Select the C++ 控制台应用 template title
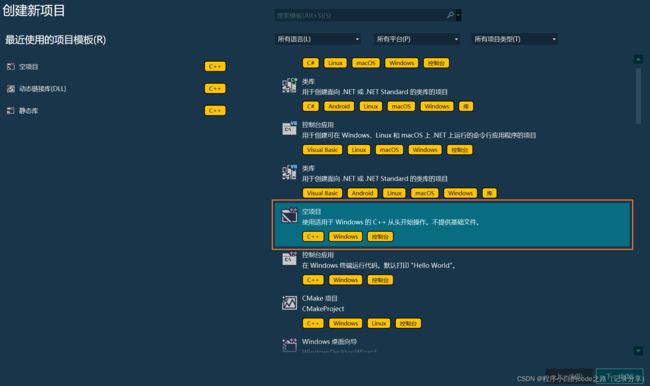Viewport: 650px width, 386px height. pyautogui.click(x=318, y=255)
